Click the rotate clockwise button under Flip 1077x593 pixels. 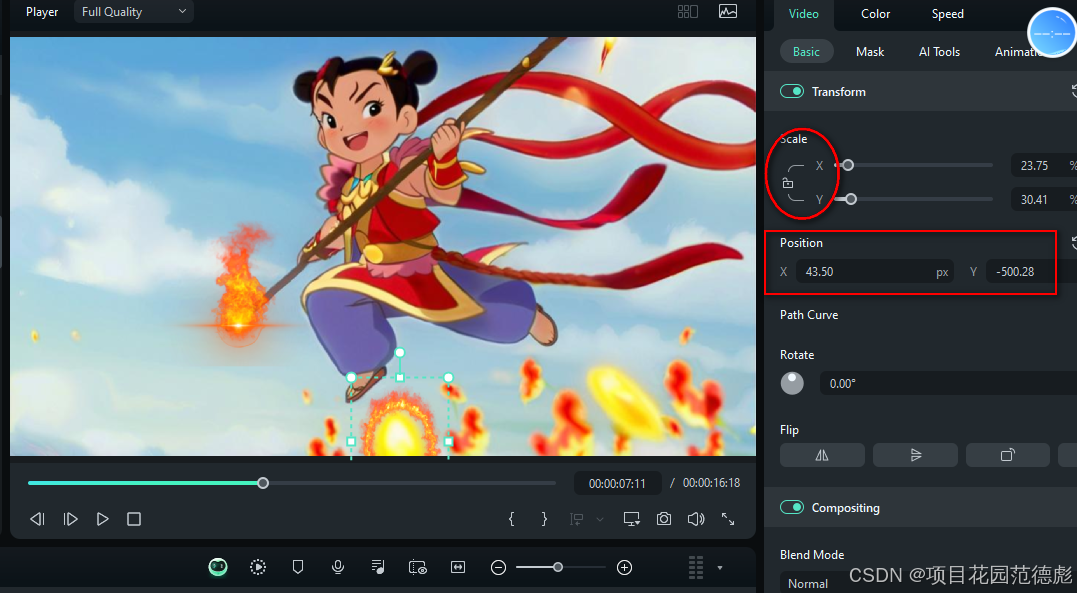click(1008, 455)
